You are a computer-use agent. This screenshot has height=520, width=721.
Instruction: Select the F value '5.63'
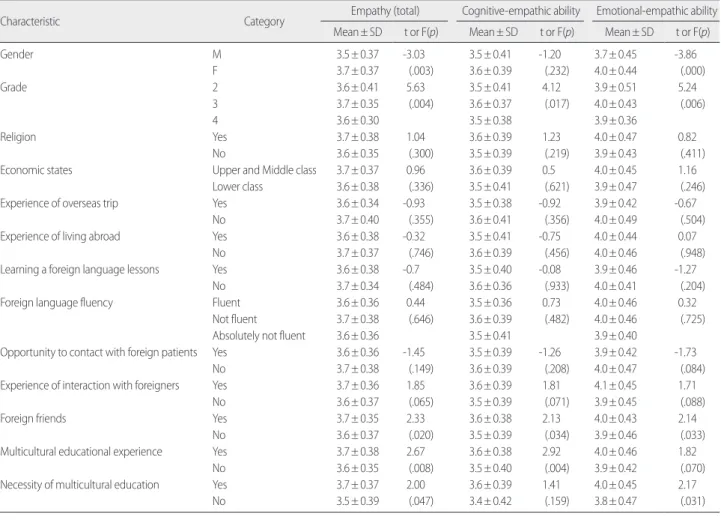coord(416,87)
